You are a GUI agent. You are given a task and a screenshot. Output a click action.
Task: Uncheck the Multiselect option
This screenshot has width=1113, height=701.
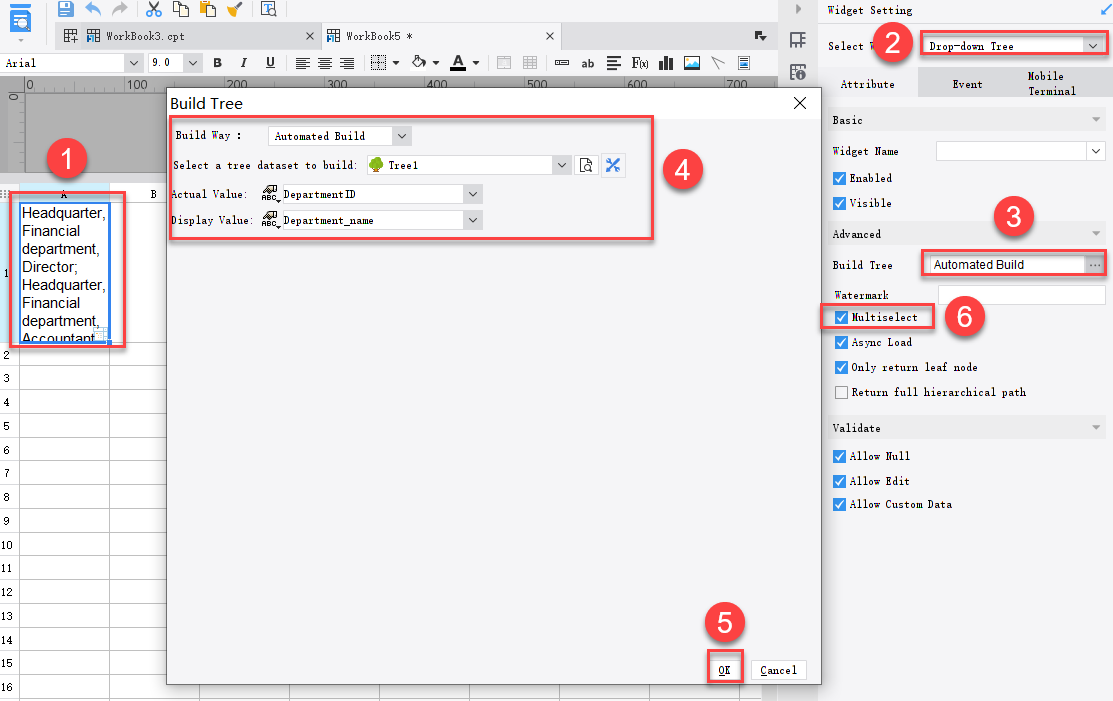click(841, 317)
